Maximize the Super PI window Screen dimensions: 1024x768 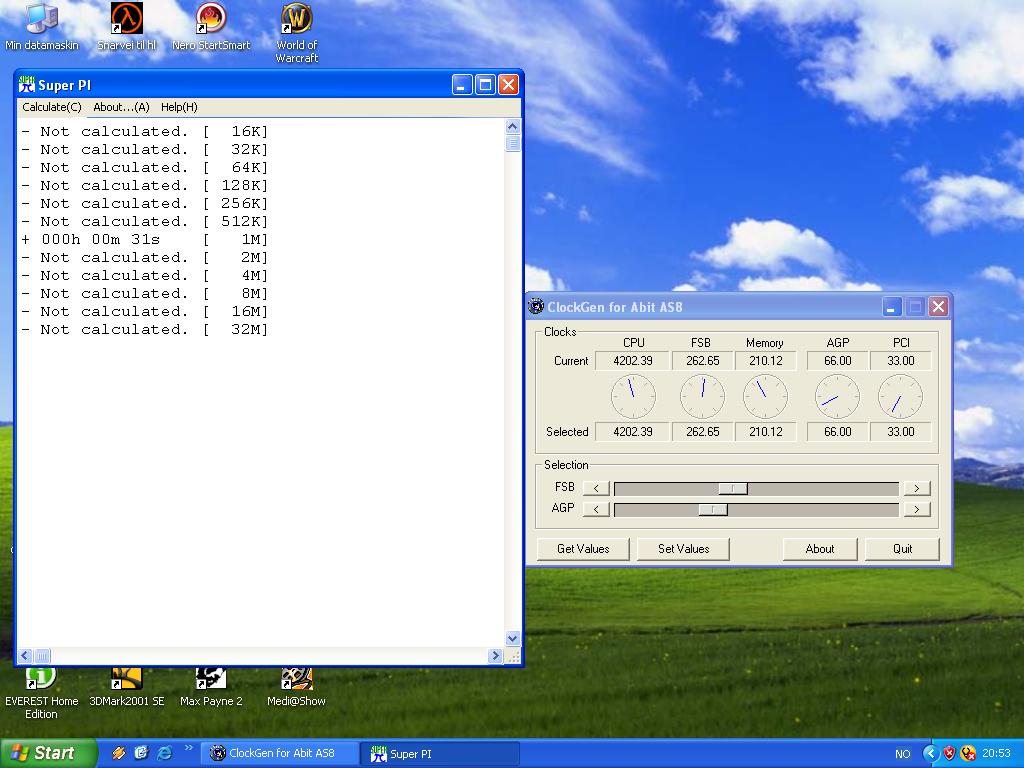pos(485,85)
